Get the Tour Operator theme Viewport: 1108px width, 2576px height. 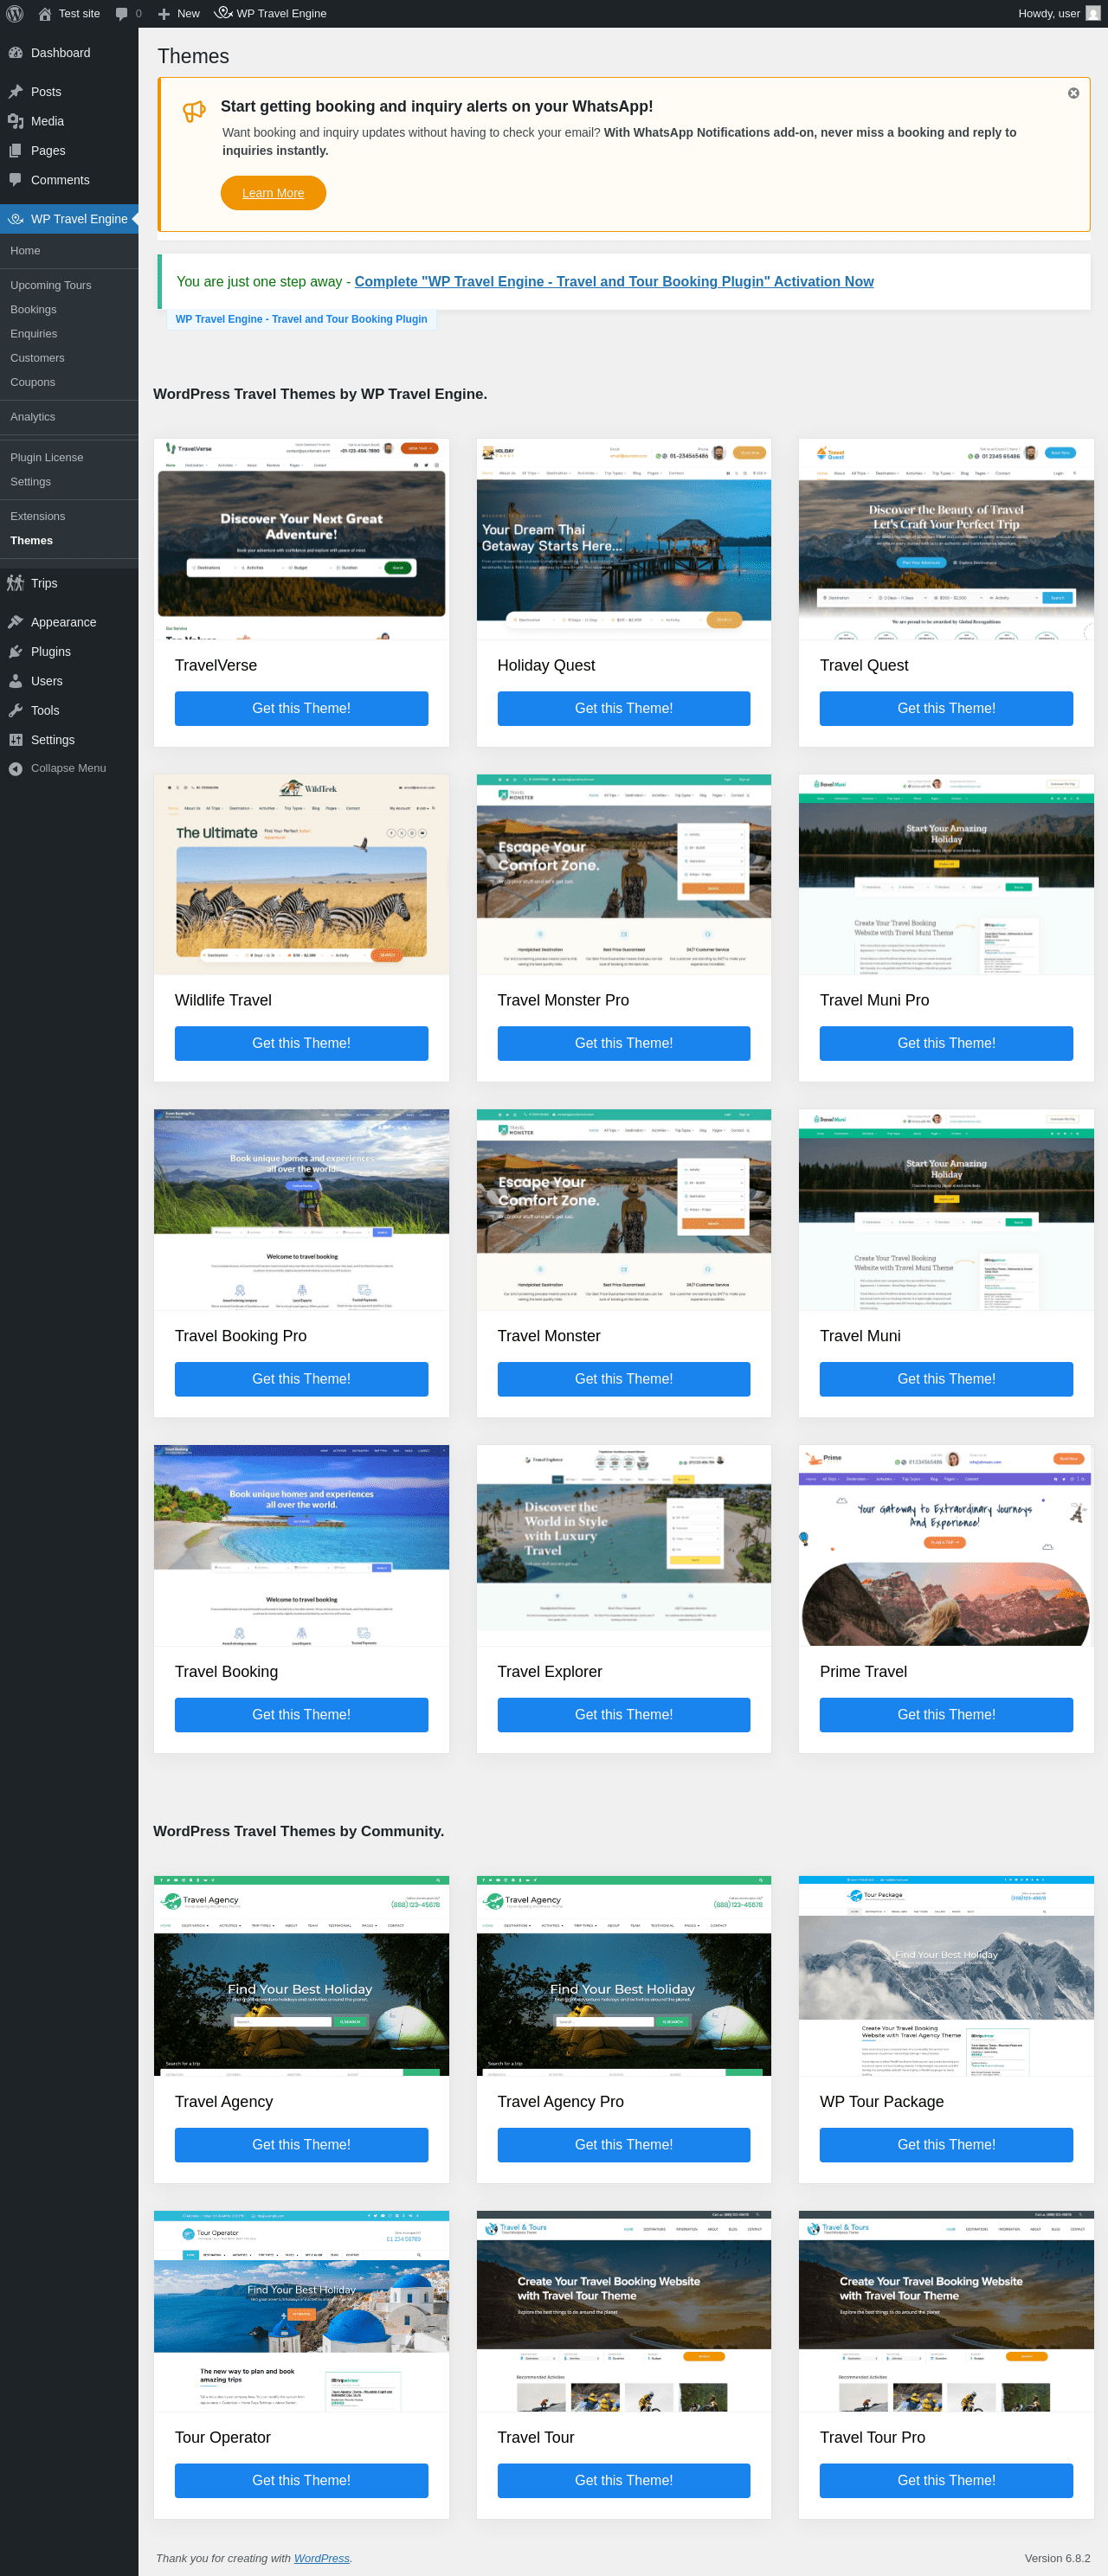tap(301, 2481)
